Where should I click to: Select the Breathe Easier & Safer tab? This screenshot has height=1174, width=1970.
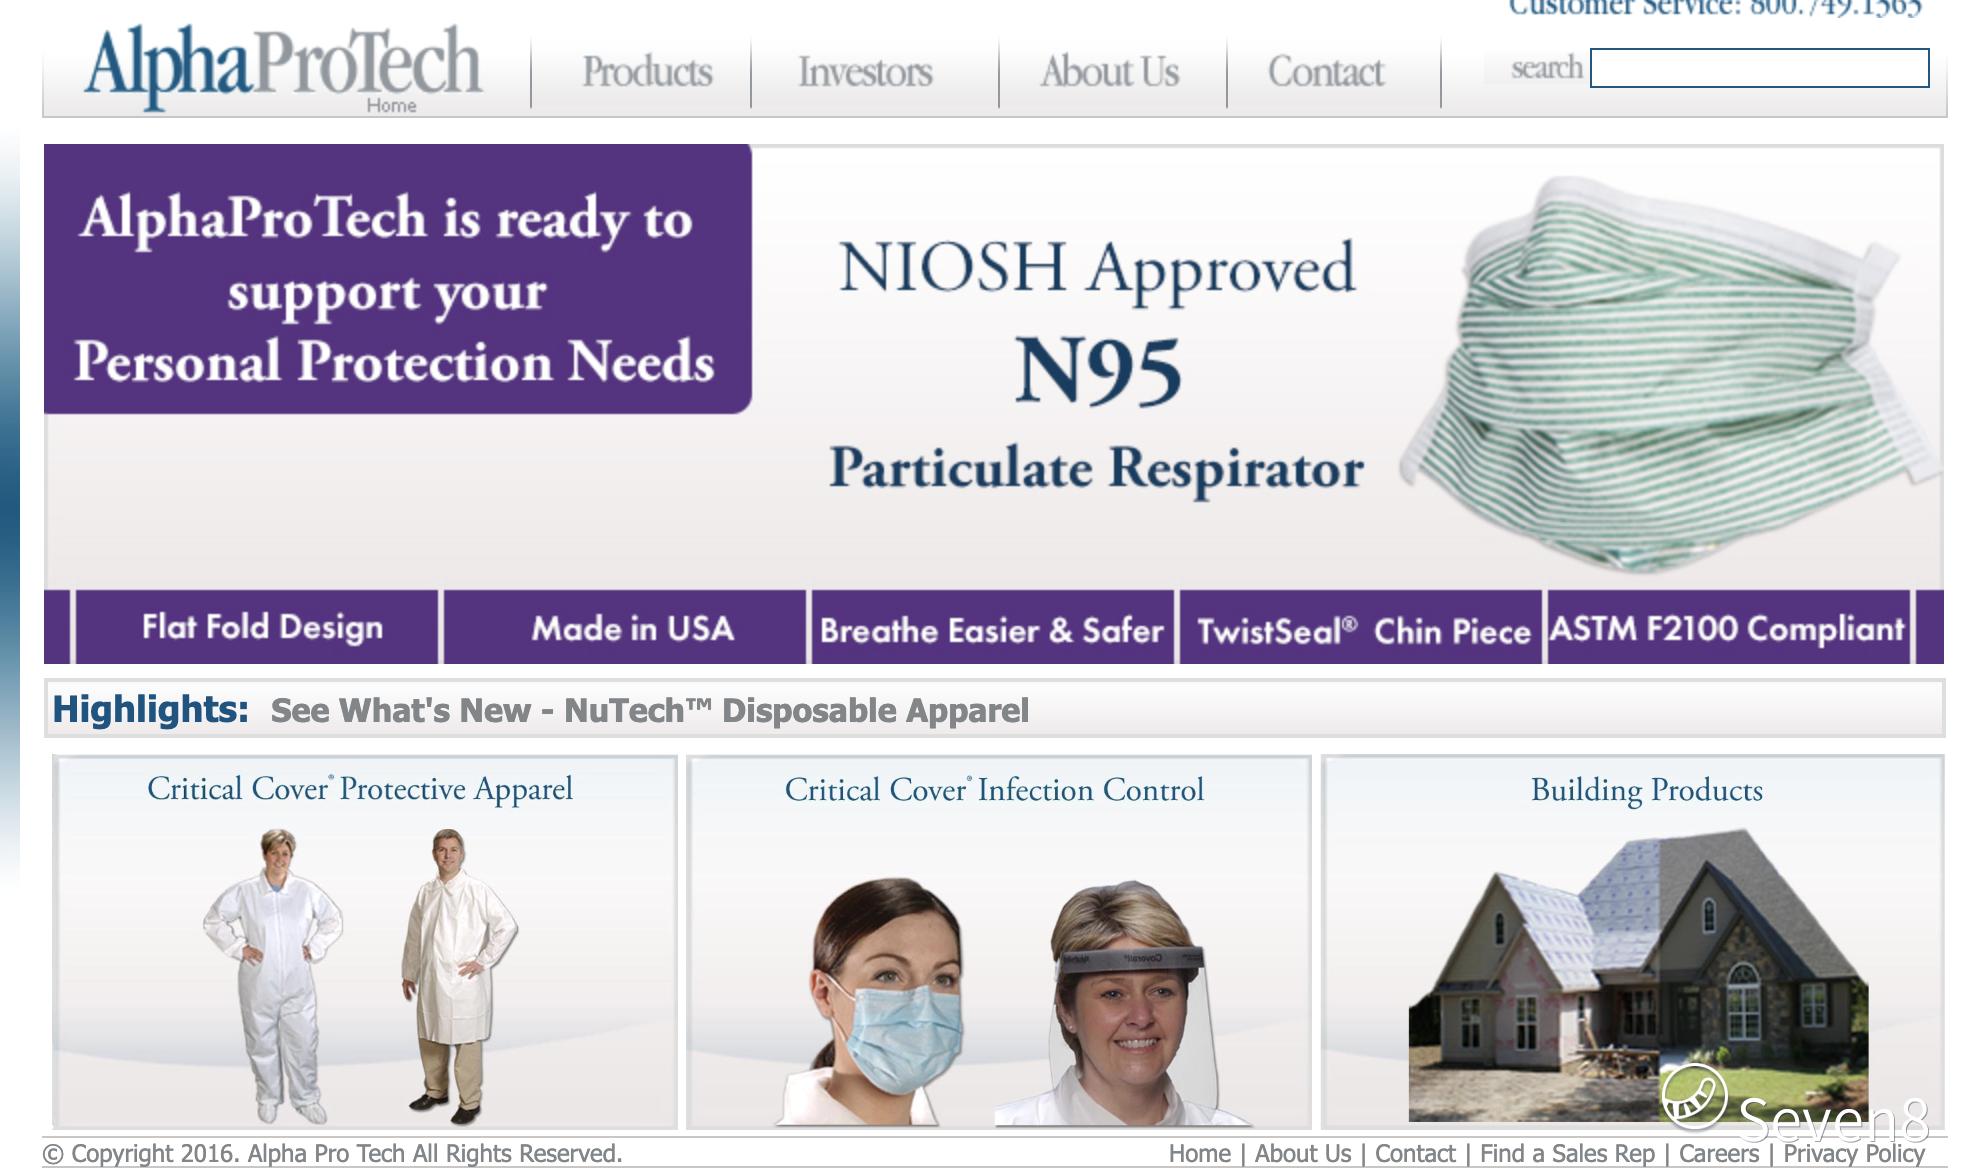(x=992, y=628)
